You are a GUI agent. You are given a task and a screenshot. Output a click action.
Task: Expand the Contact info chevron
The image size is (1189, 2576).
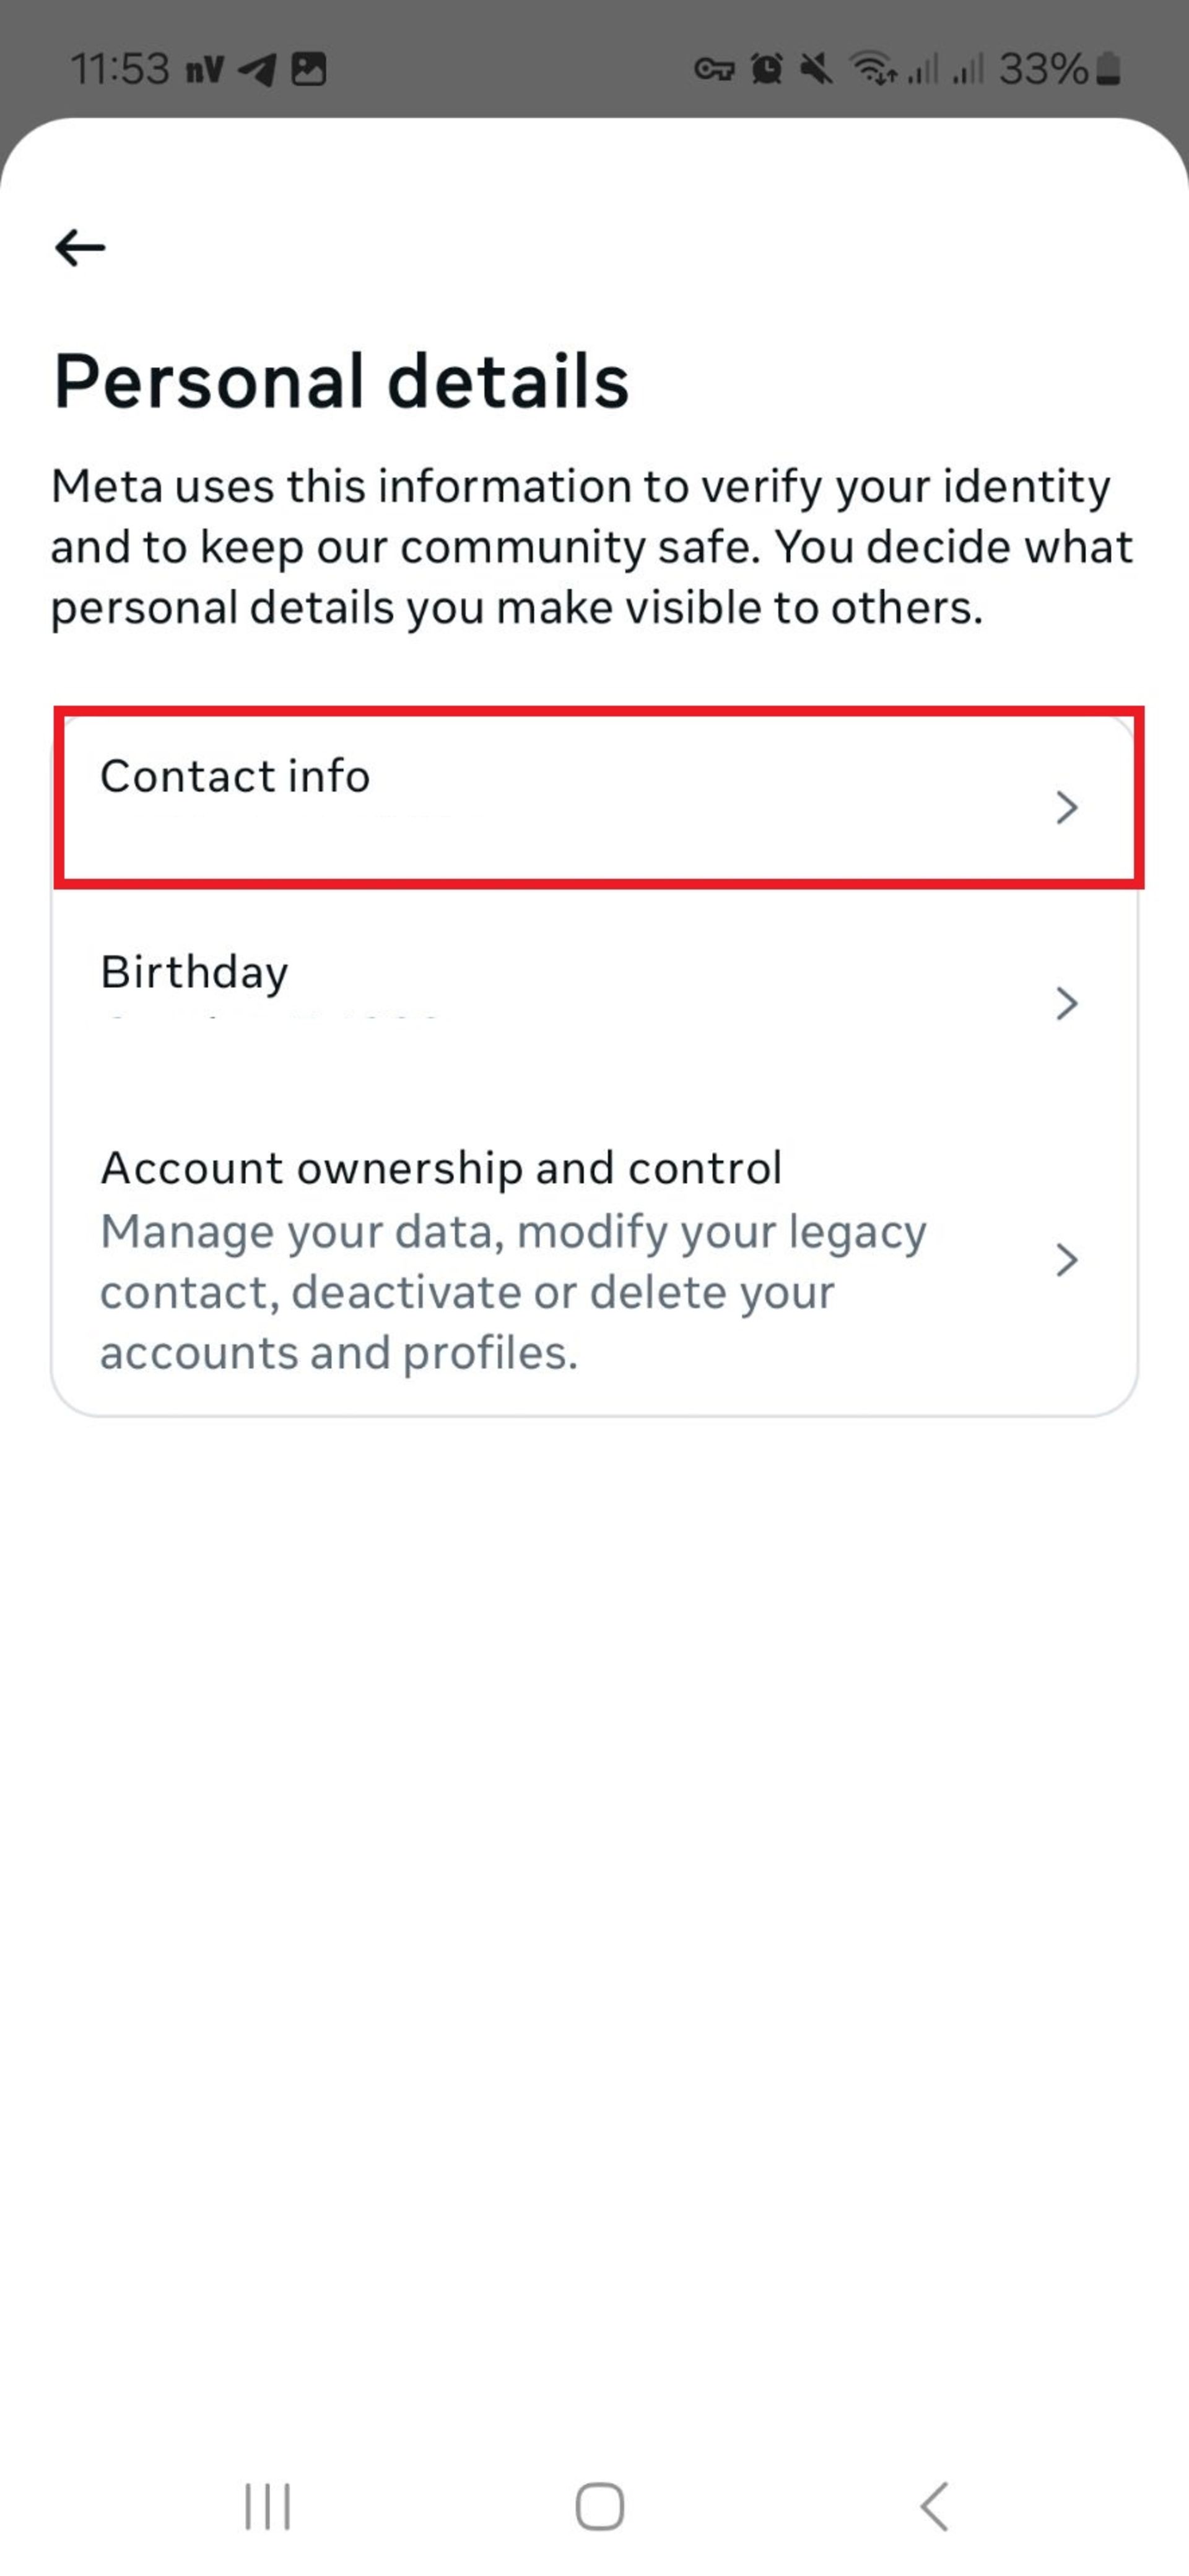[1067, 807]
